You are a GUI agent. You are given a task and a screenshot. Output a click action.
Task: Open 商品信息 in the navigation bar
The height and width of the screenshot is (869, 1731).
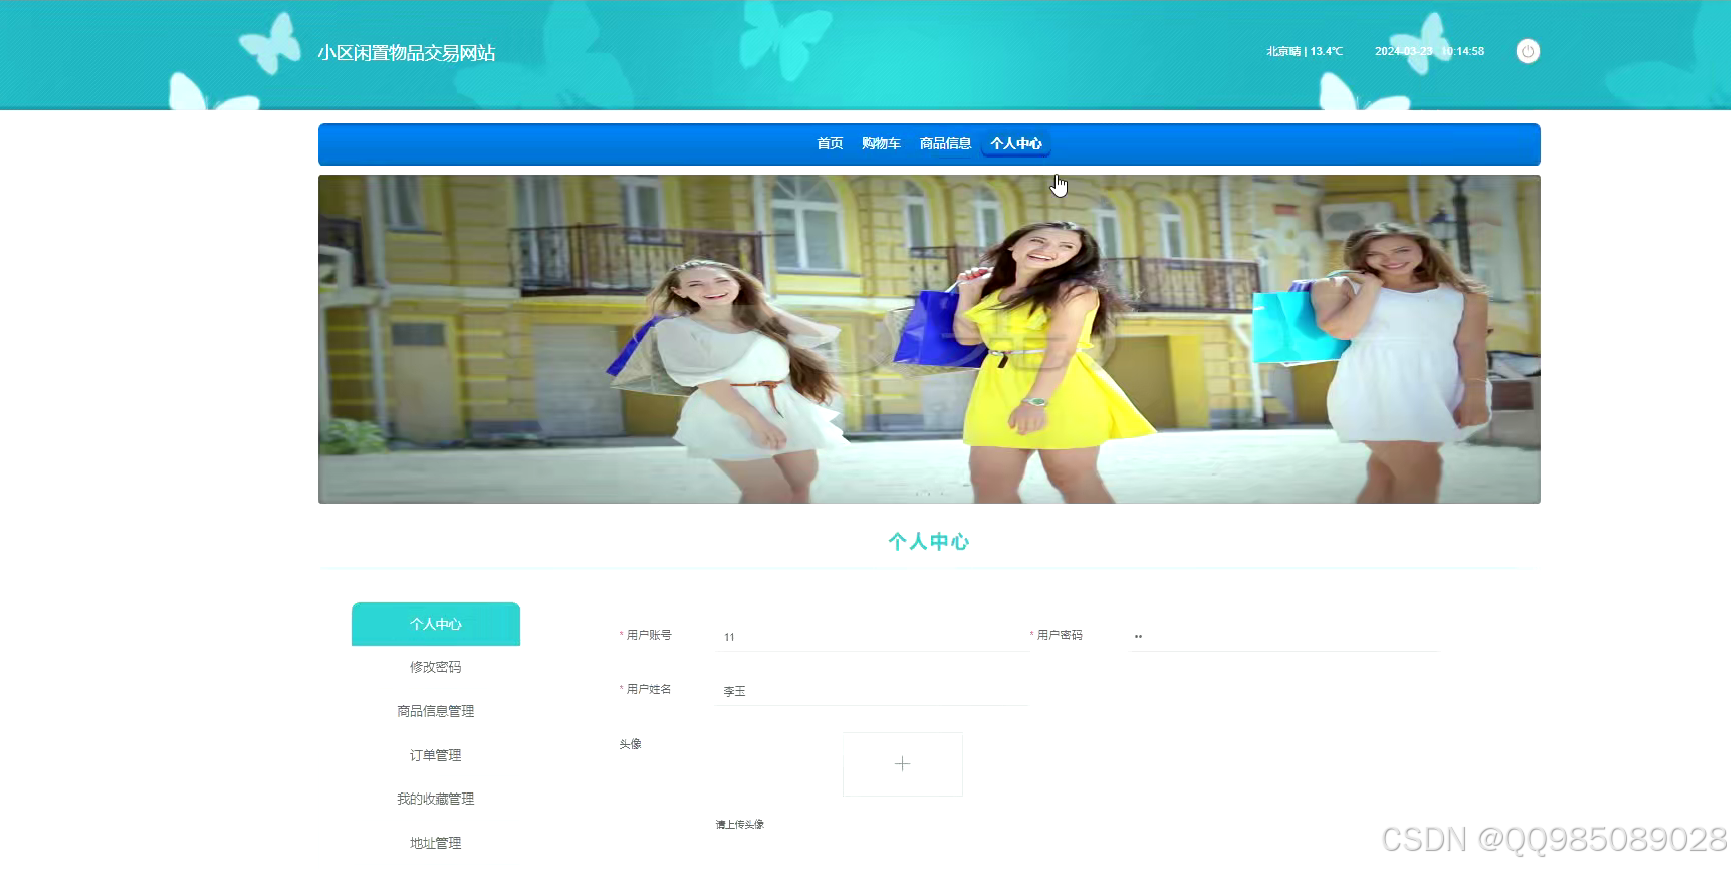945,143
